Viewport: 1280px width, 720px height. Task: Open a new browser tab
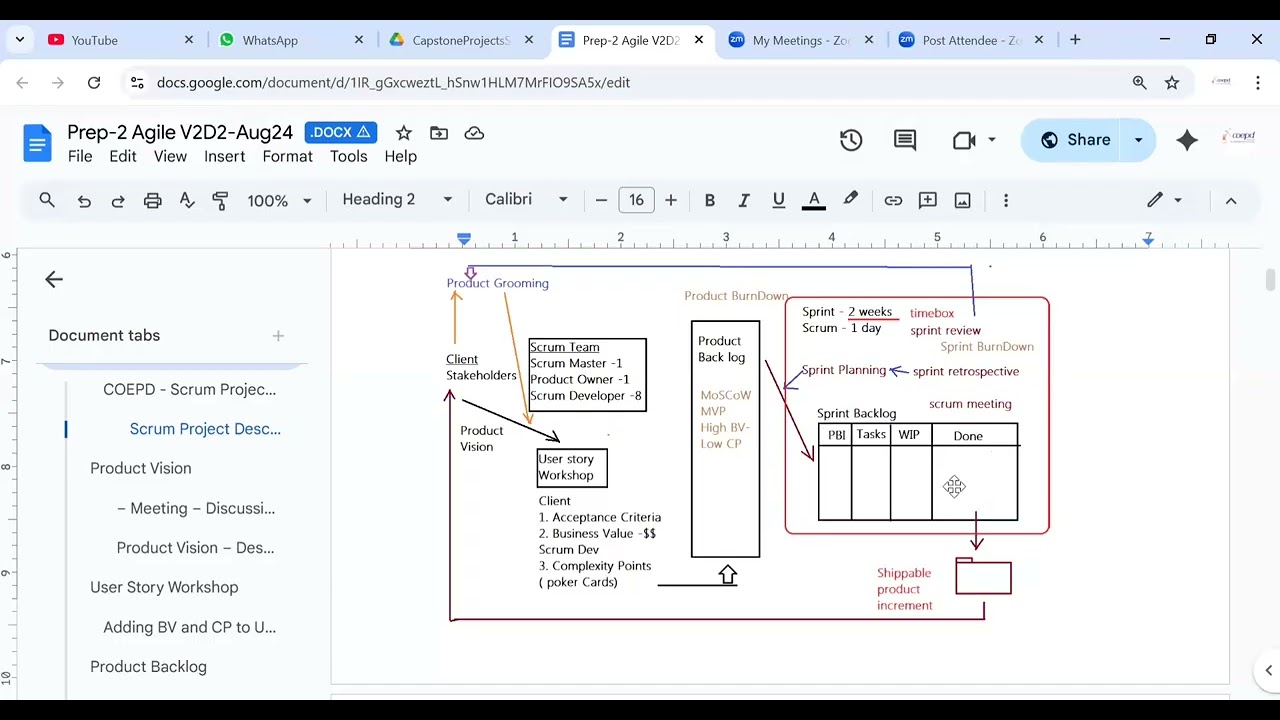point(1075,40)
